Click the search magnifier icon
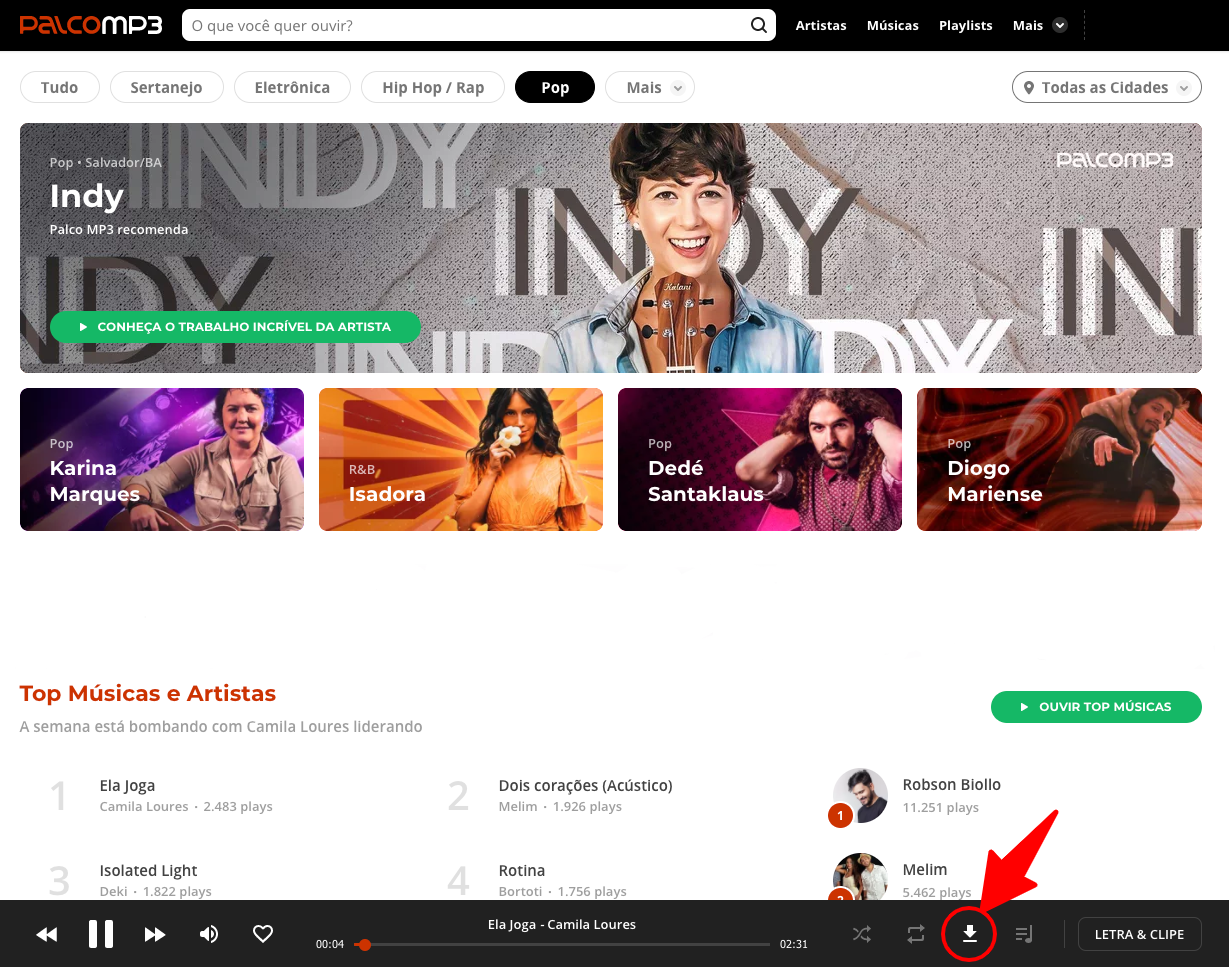Screen dimensions: 1229x967 758,24
